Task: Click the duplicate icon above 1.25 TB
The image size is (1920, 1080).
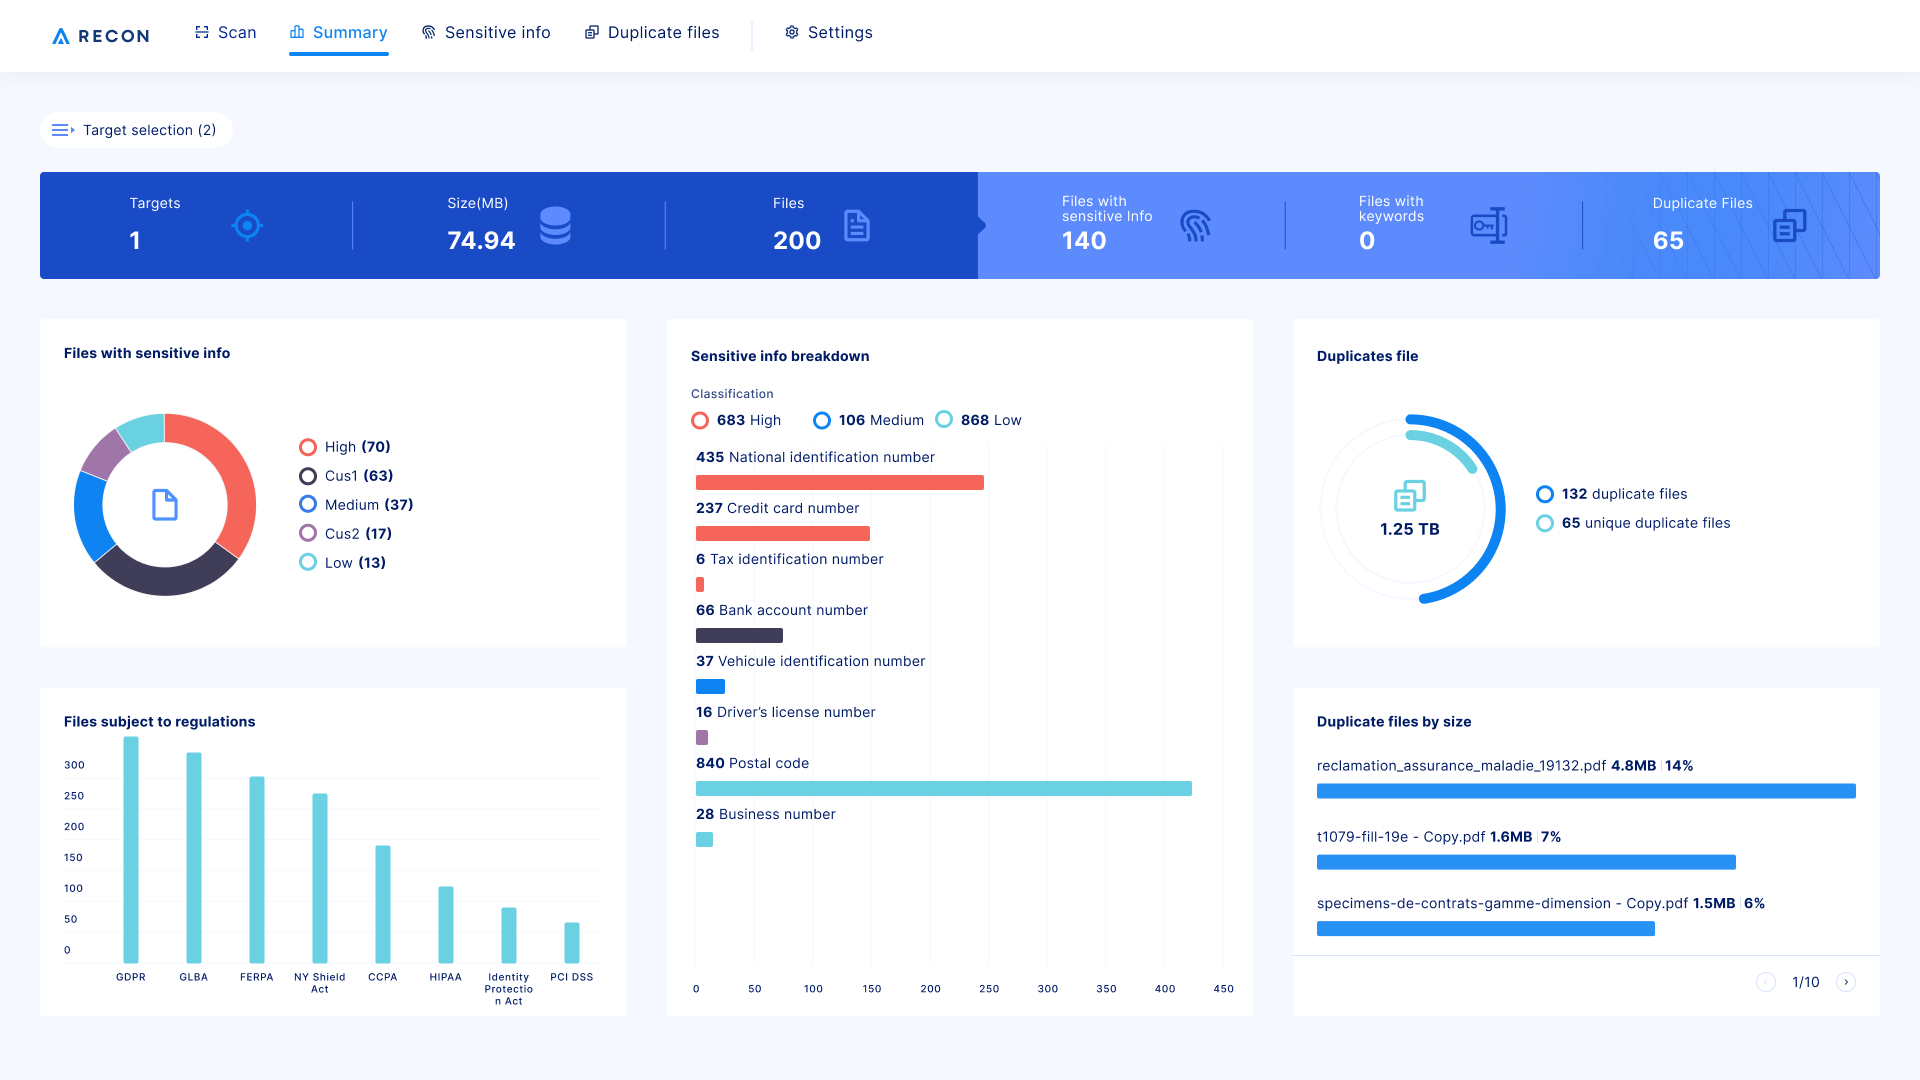Action: (x=1409, y=495)
